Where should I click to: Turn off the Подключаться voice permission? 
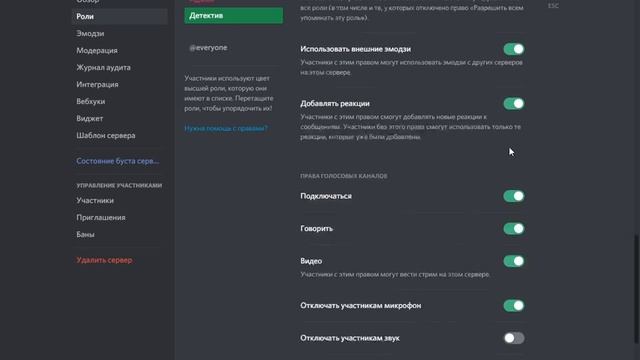513,196
